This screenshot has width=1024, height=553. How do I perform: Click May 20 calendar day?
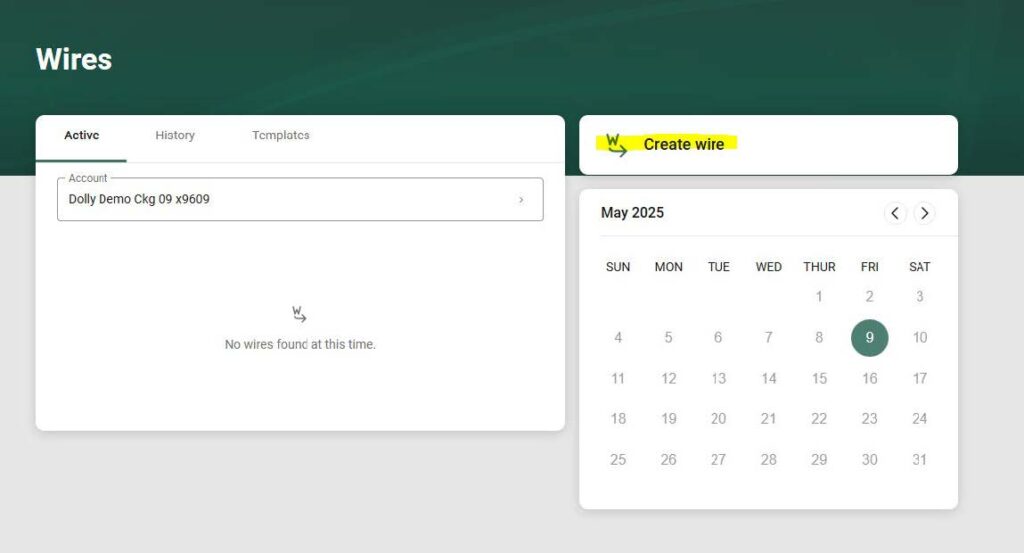coord(718,419)
